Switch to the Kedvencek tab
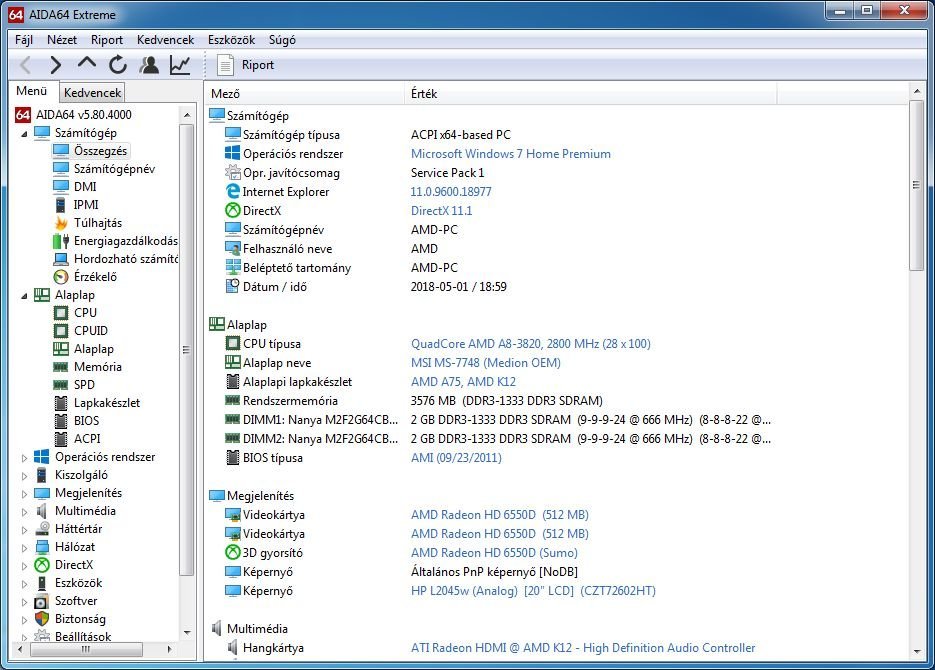The image size is (935, 670). [x=92, y=92]
